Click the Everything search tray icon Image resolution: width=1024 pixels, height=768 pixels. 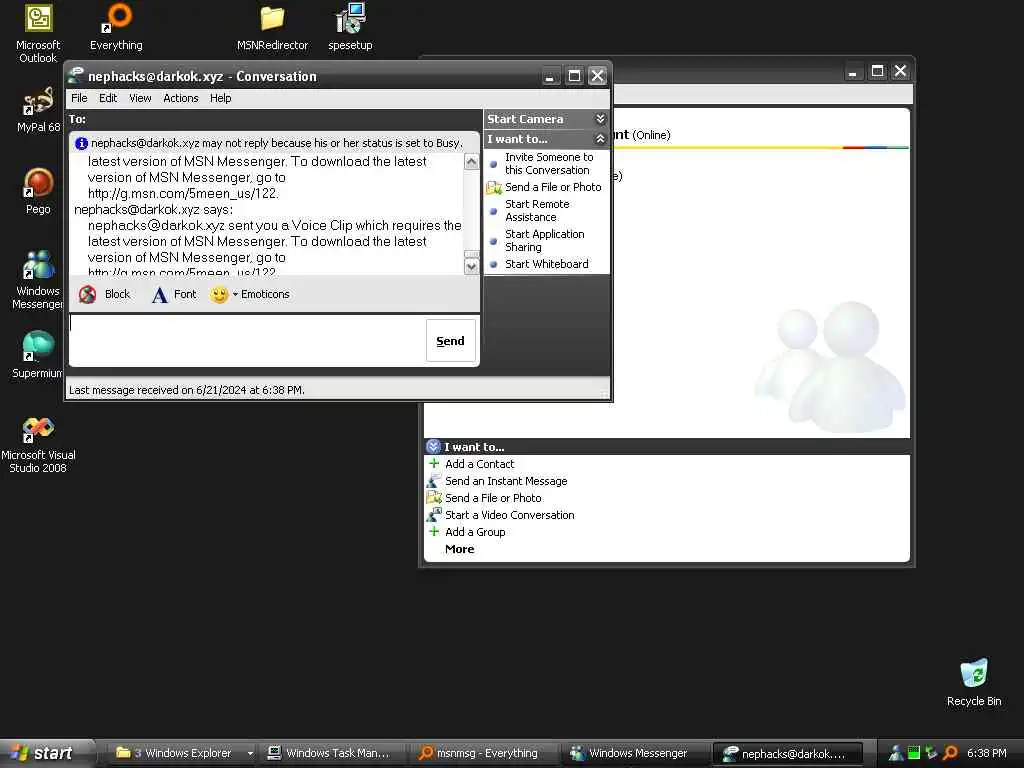tap(950, 753)
